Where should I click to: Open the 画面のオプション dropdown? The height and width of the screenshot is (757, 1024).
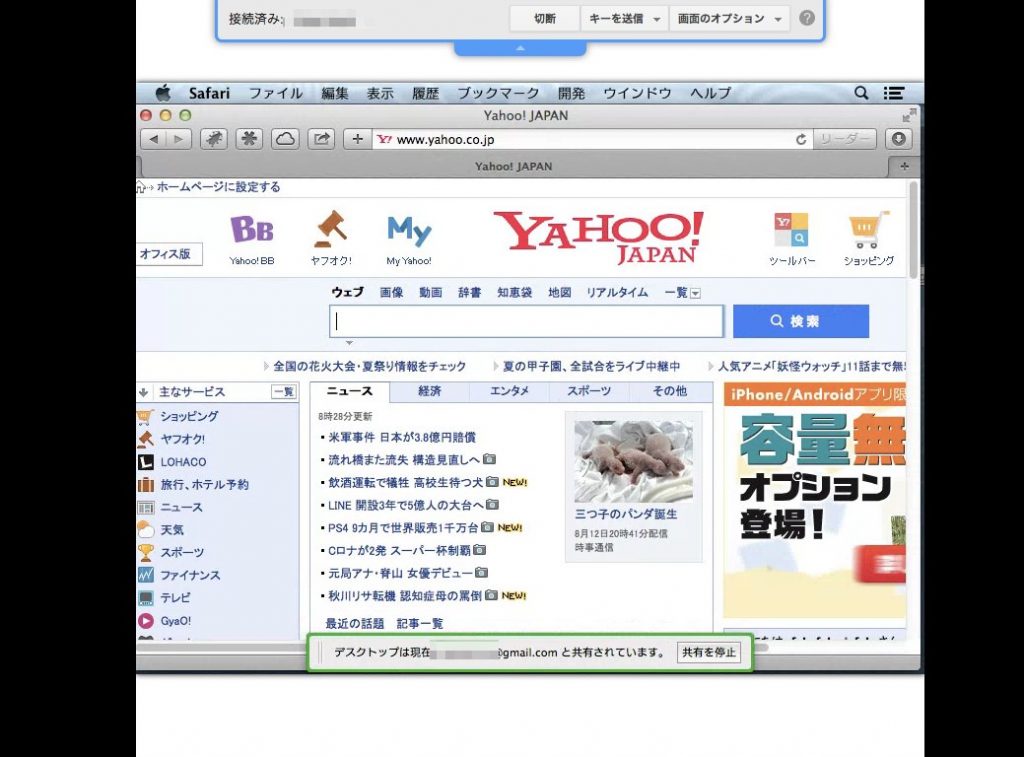coord(729,19)
